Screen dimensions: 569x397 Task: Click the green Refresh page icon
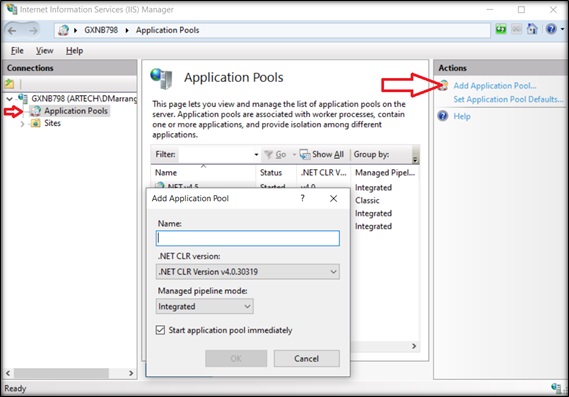click(501, 29)
